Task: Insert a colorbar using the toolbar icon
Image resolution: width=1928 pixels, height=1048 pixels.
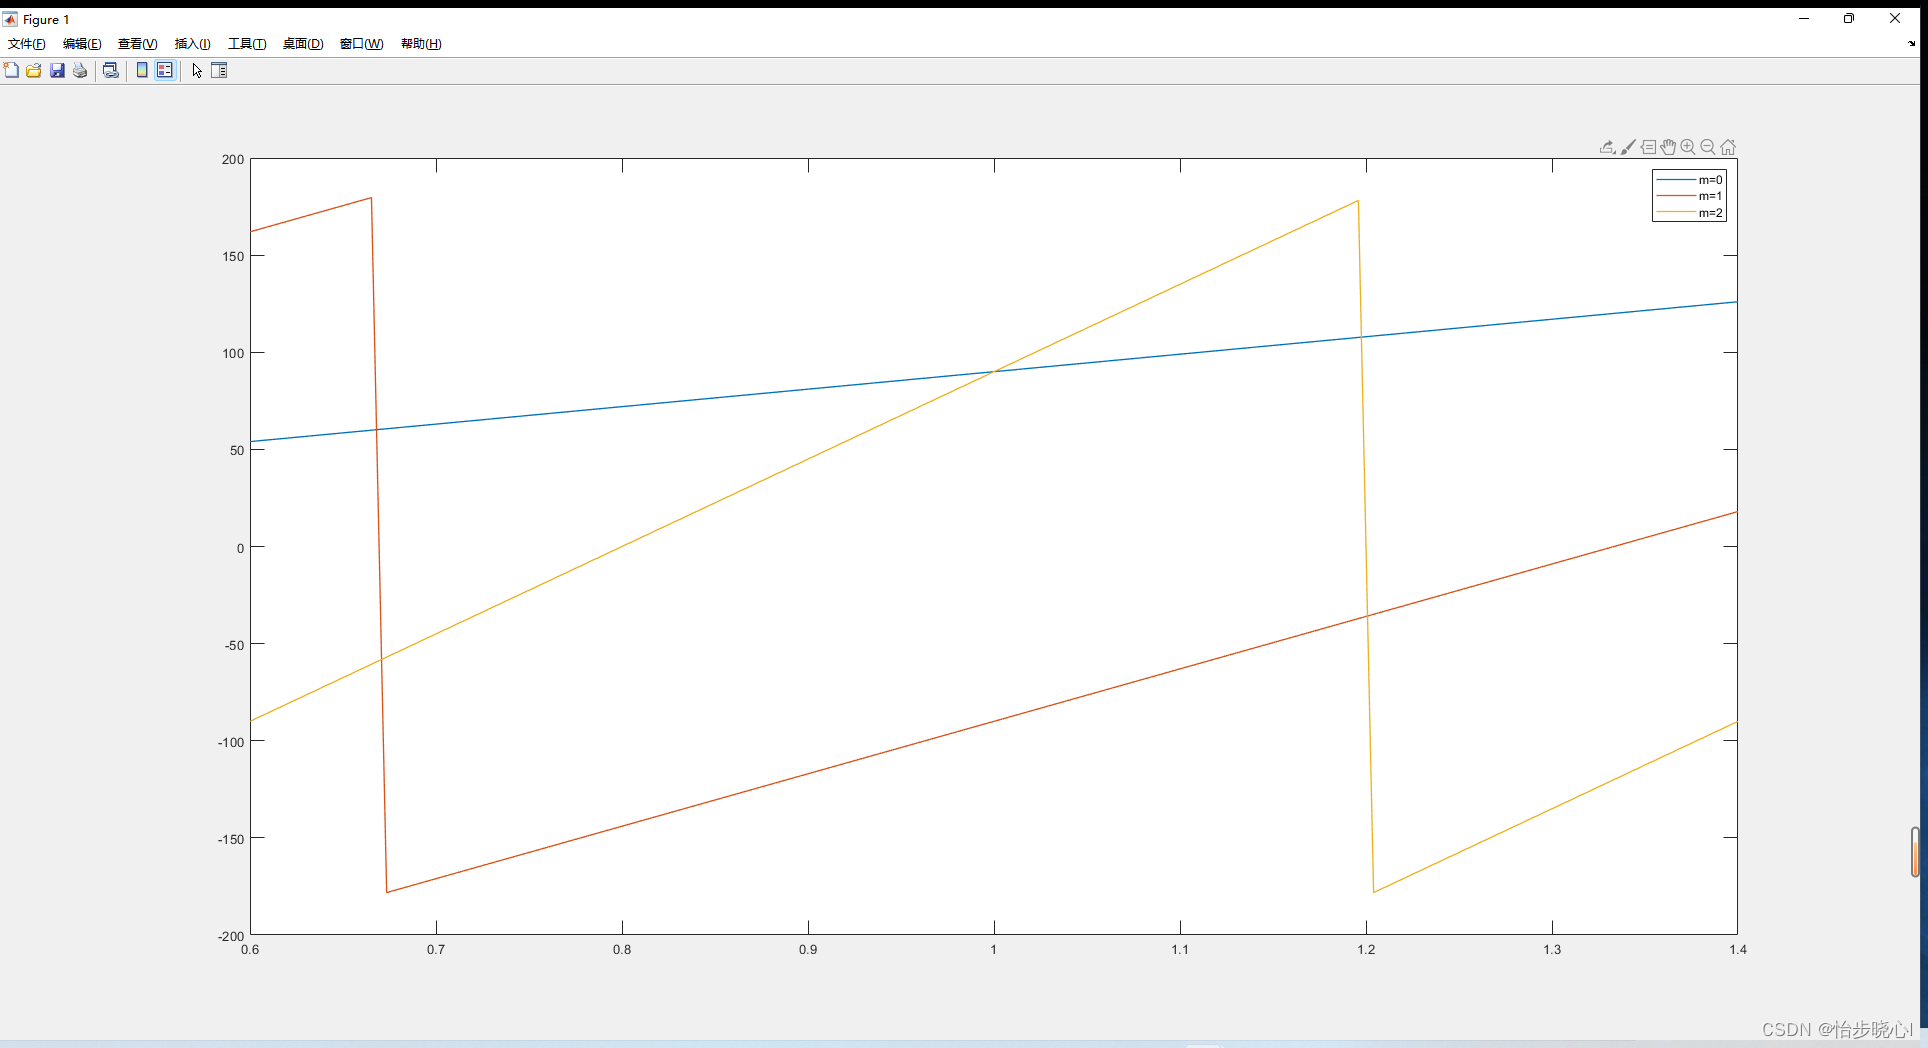Action: [142, 70]
